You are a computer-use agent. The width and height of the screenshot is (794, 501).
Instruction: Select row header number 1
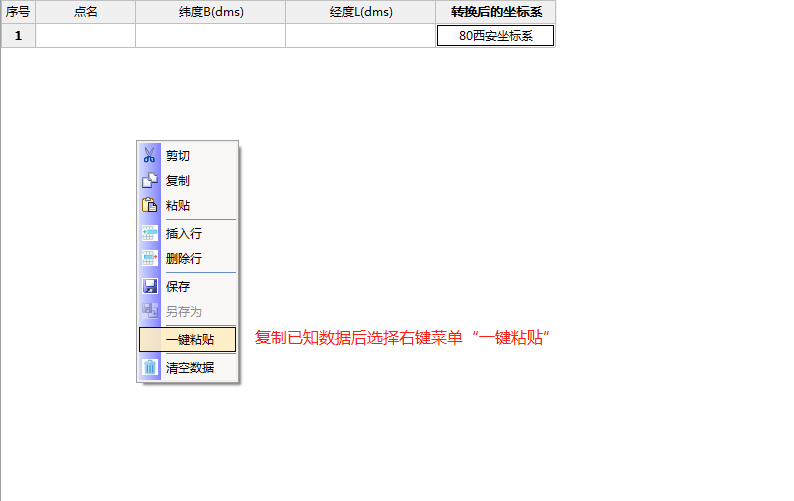(18, 35)
